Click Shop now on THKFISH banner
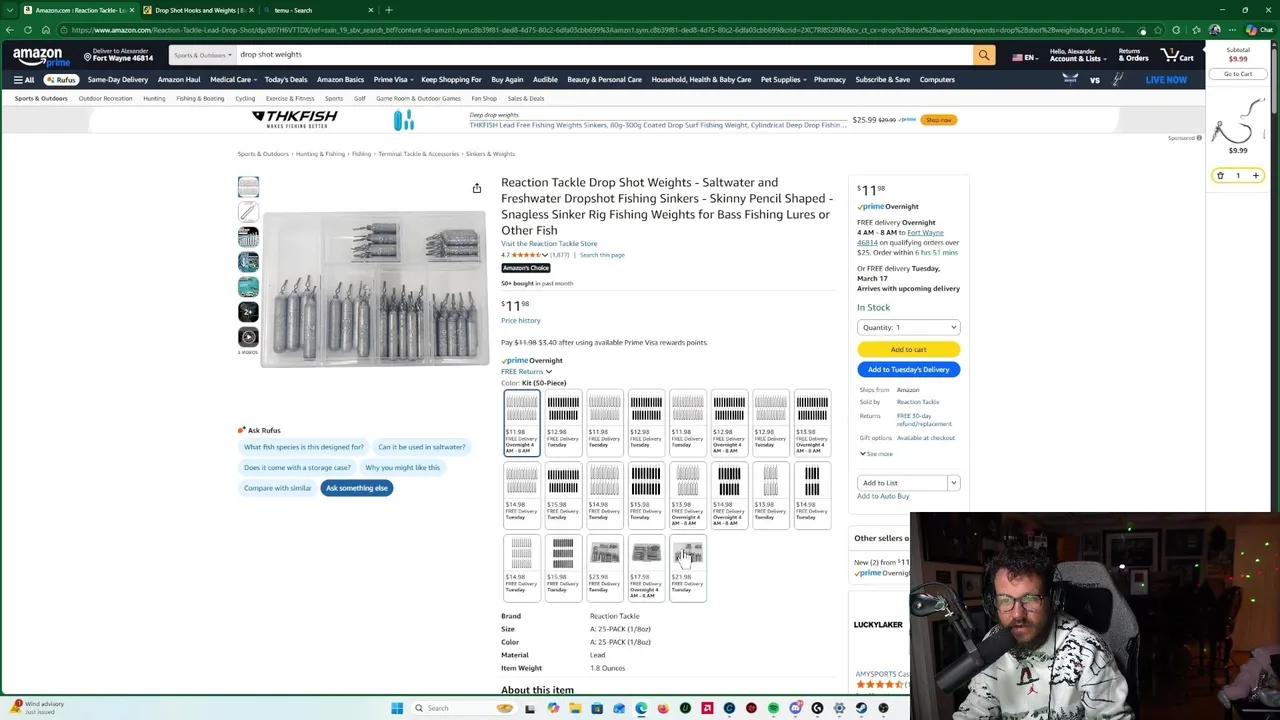 [938, 120]
